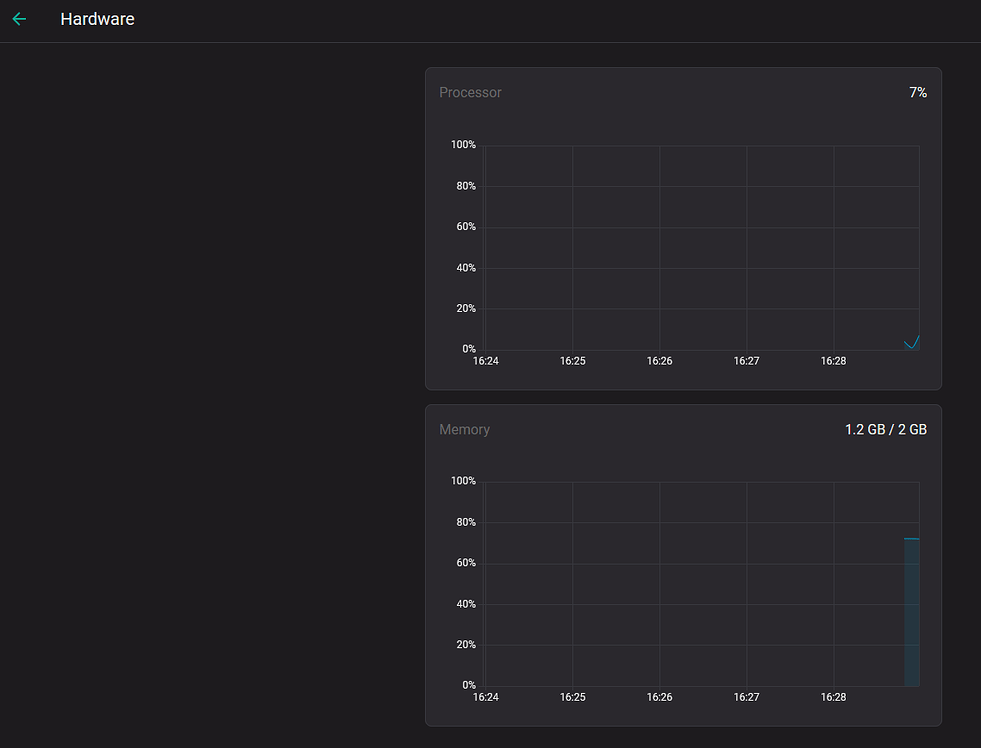981x748 pixels.
Task: Click the 20% axis label in Memory chart
Action: [x=466, y=645]
